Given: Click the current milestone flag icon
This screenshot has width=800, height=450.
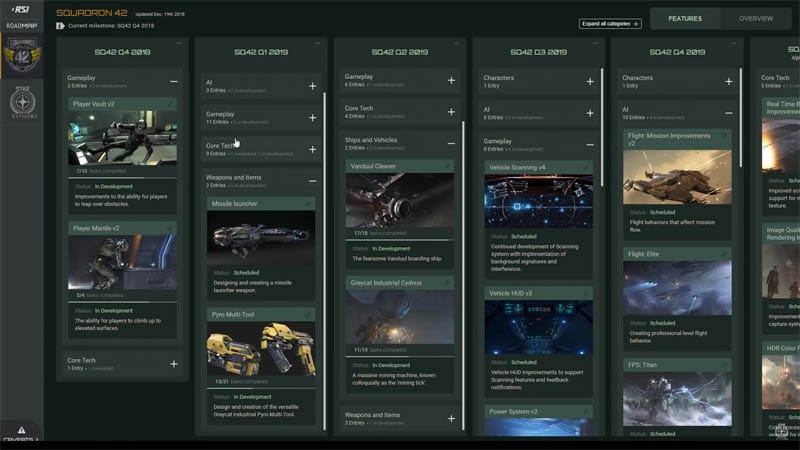Looking at the screenshot, I should (x=60, y=26).
